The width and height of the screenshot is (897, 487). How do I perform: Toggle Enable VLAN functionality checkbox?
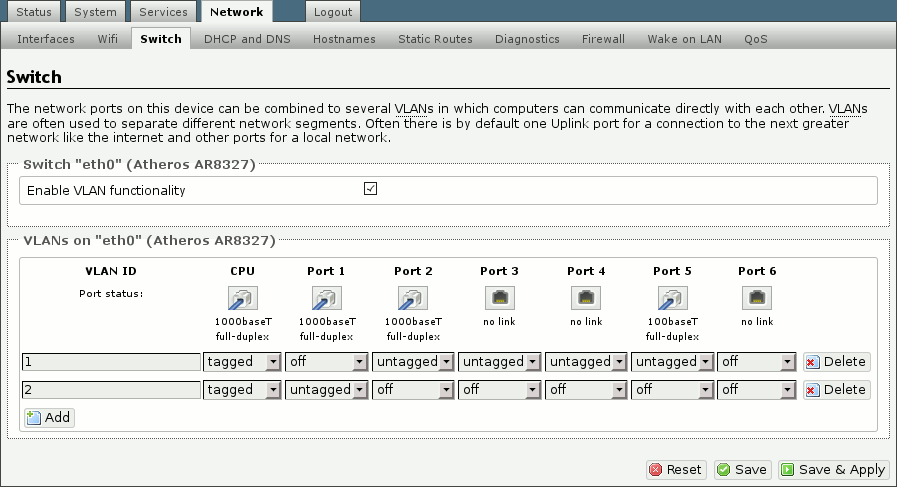tap(370, 189)
